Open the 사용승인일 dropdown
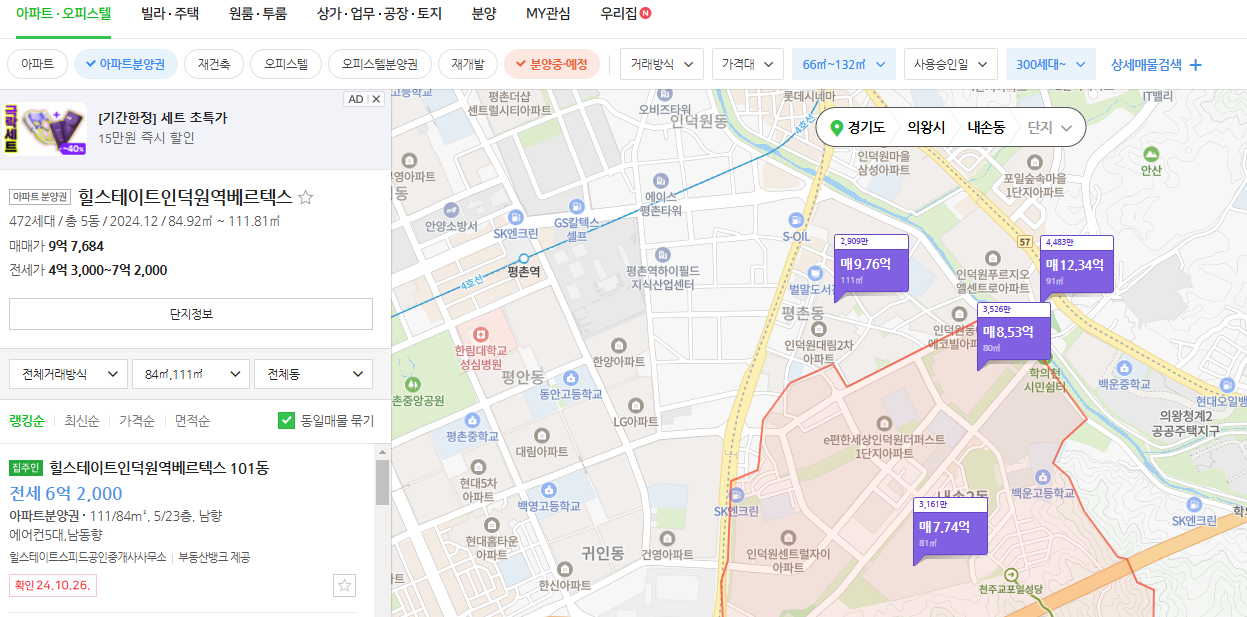 951,64
